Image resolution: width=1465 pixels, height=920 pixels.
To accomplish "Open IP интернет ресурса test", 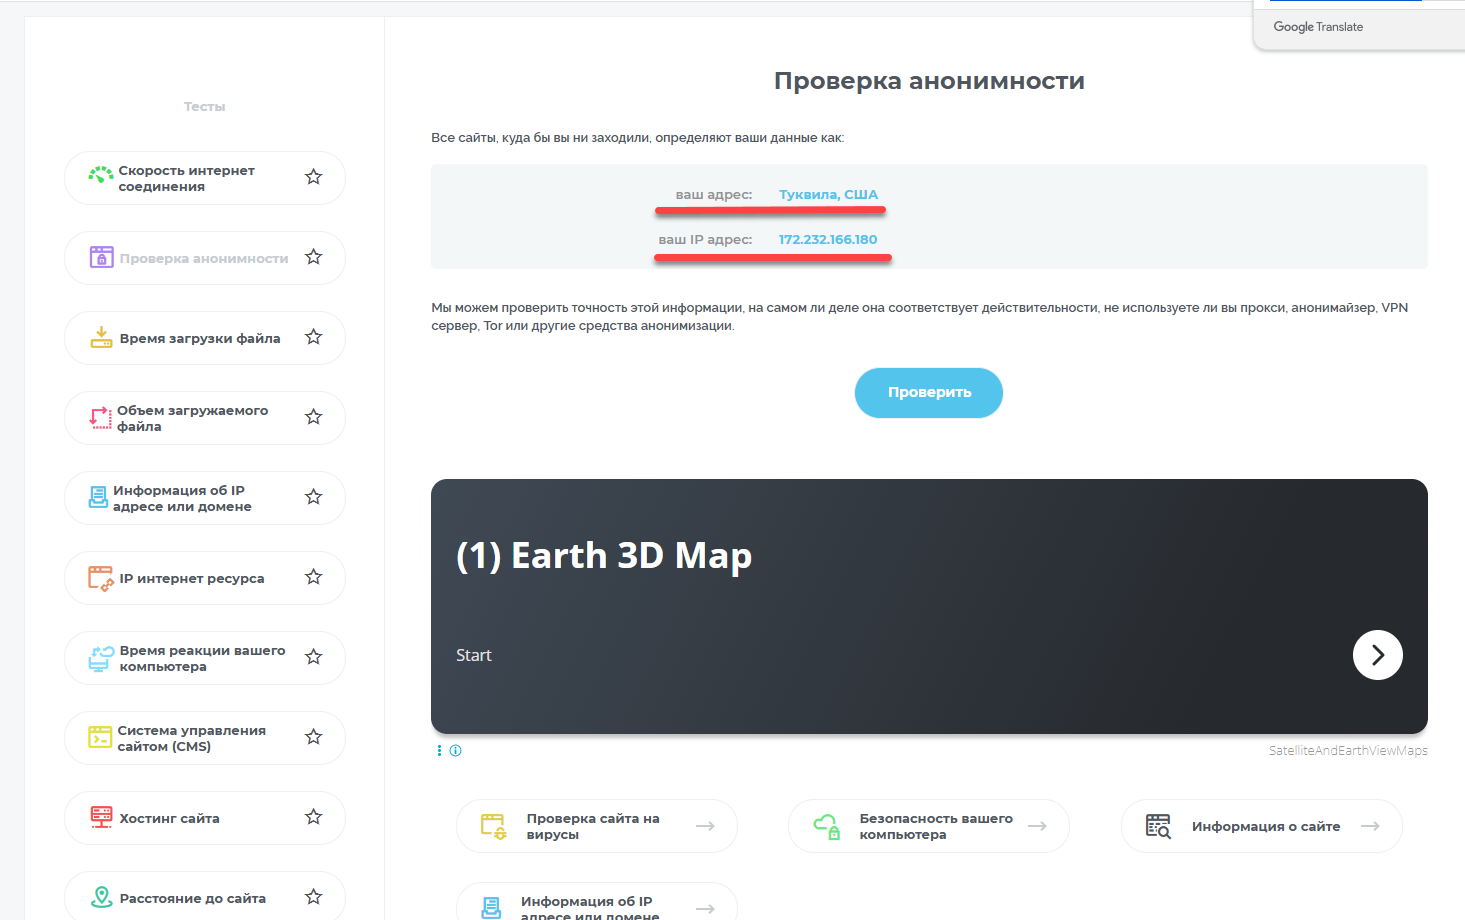I will pos(191,578).
